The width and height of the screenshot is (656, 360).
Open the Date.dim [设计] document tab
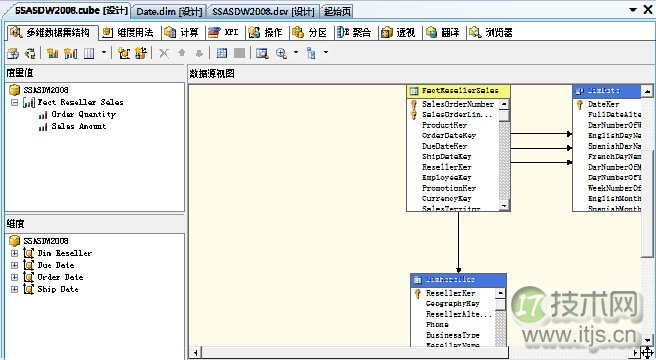pos(169,11)
